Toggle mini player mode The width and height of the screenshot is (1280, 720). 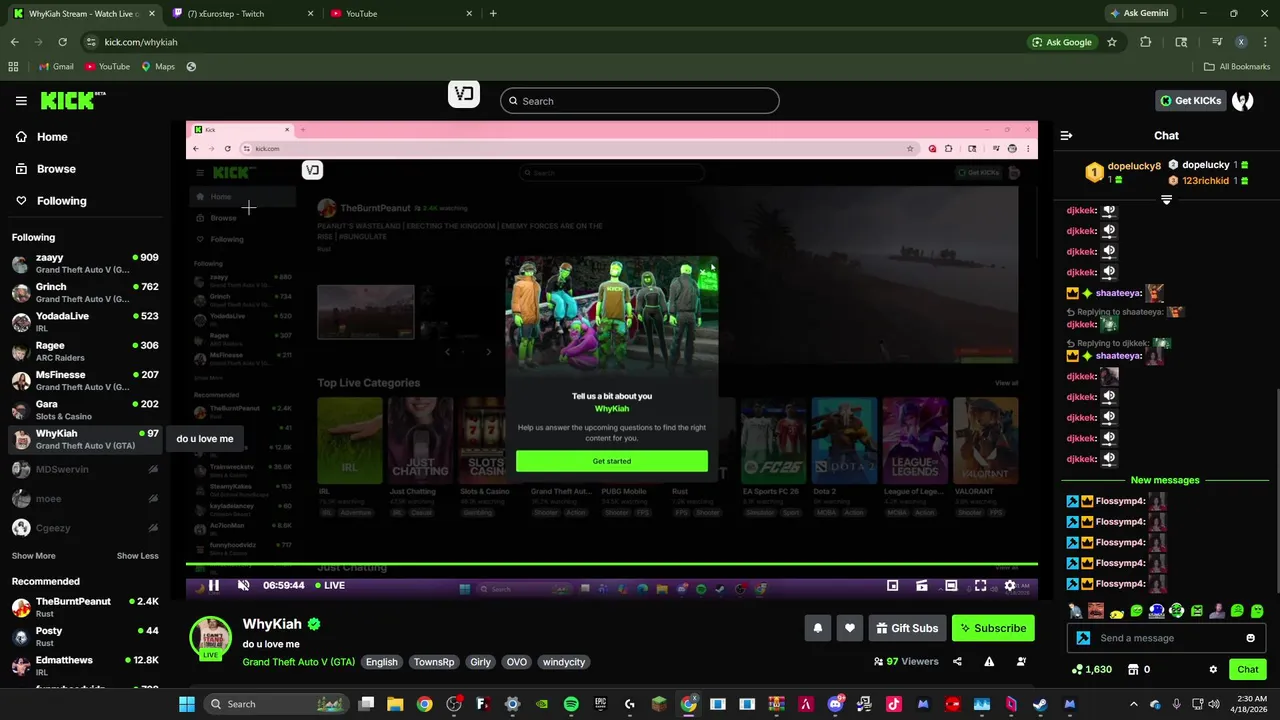[x=893, y=586]
